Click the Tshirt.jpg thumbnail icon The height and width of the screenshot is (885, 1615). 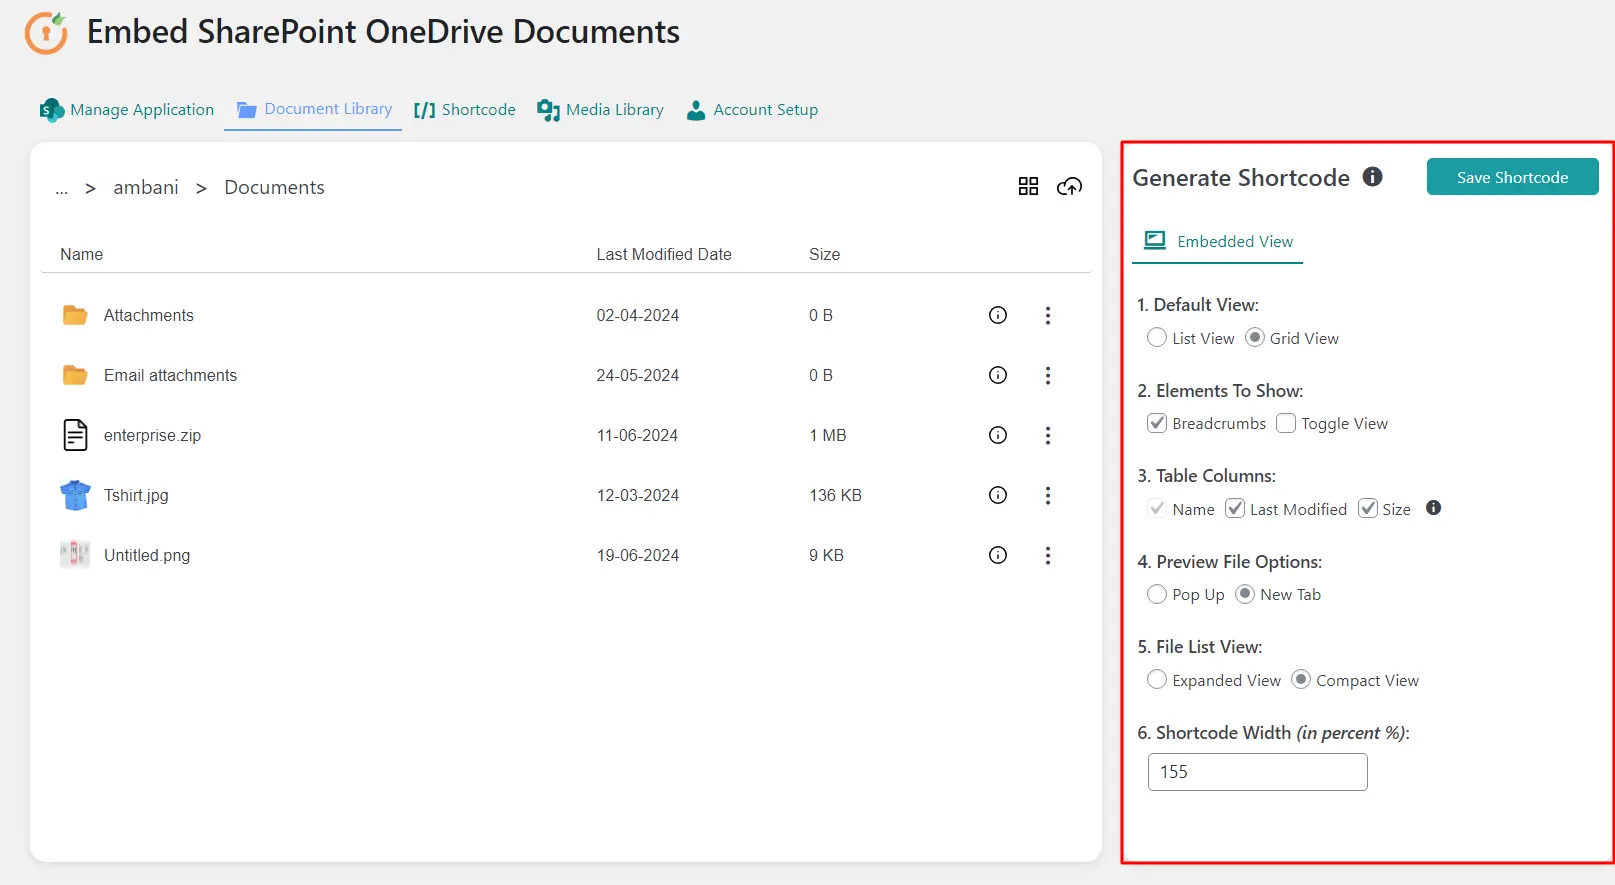(75, 495)
